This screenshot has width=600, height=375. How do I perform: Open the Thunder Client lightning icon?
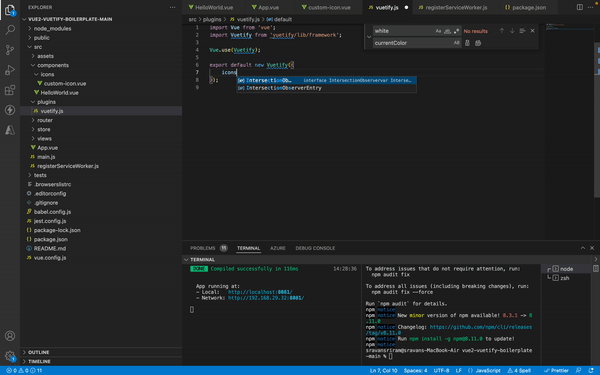pyautogui.click(x=10, y=110)
